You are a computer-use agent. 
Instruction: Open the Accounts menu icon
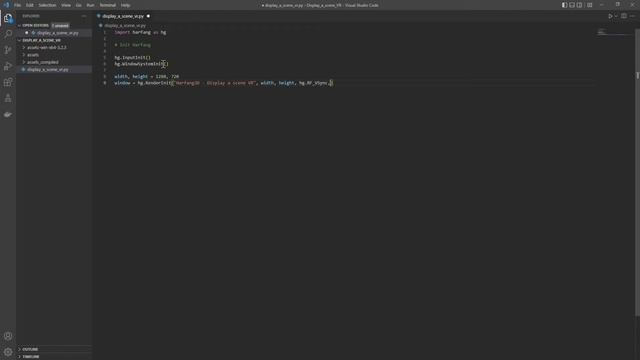tap(8, 336)
